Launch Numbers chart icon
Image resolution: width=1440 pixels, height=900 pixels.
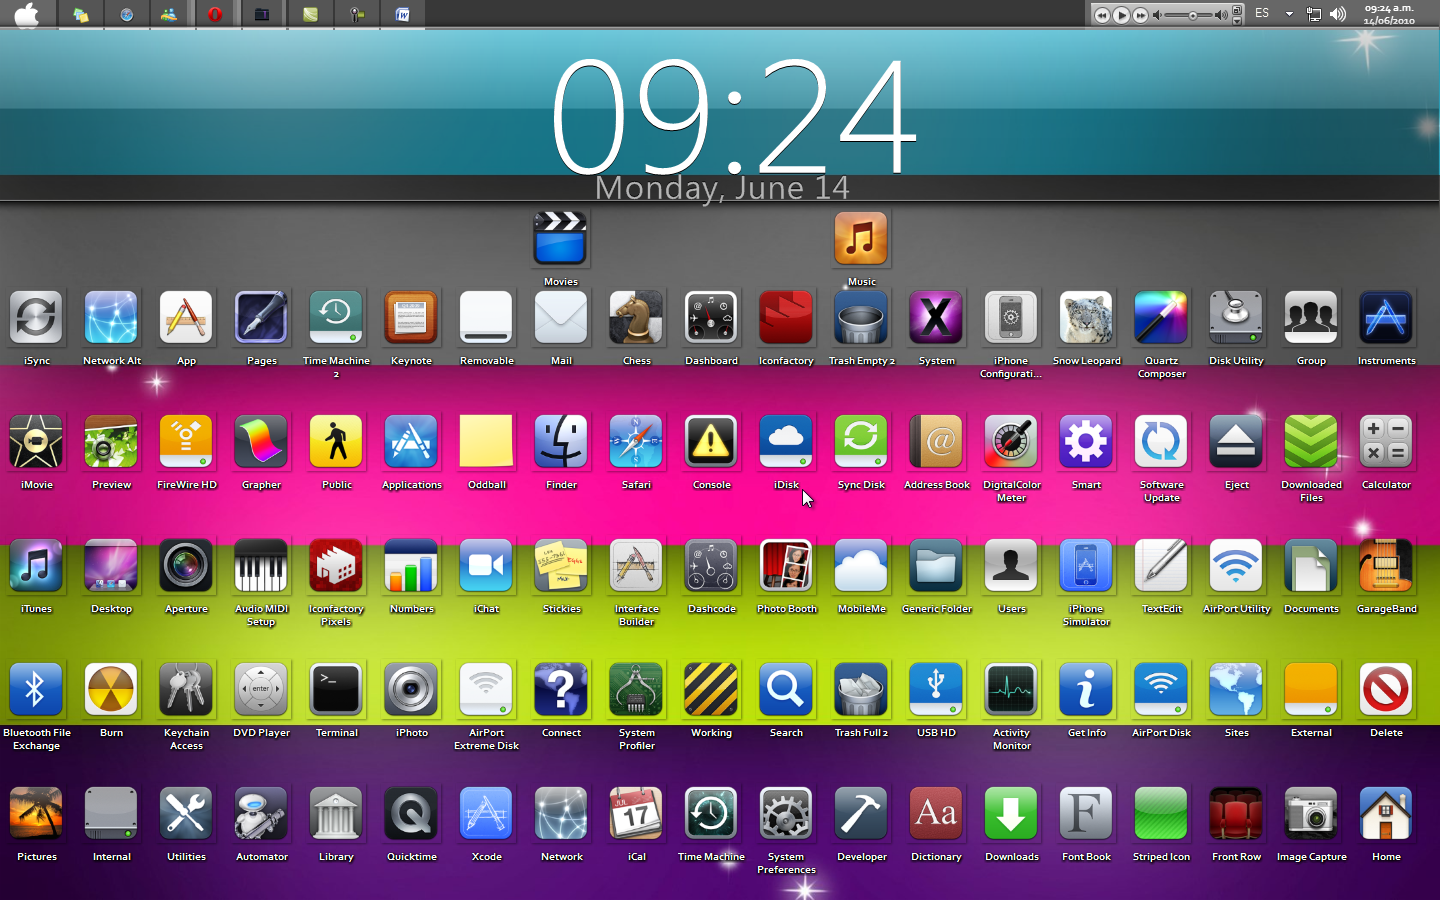click(x=411, y=565)
